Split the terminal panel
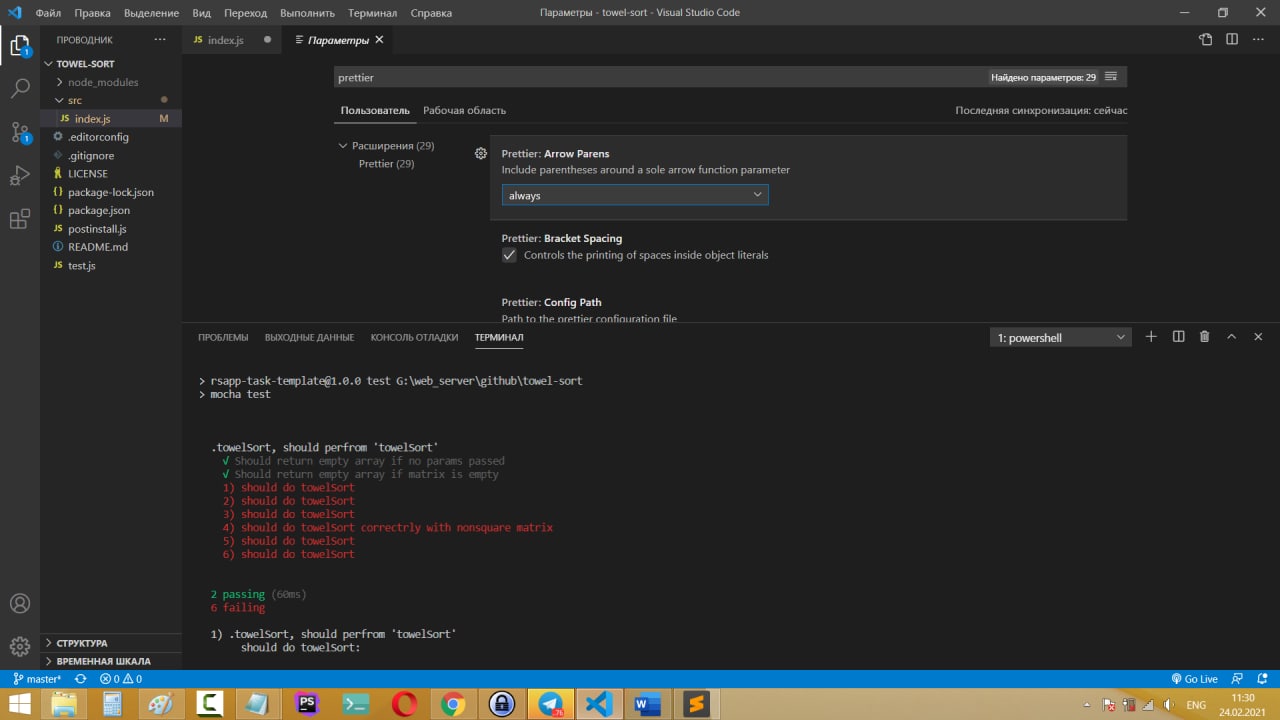 [1178, 337]
